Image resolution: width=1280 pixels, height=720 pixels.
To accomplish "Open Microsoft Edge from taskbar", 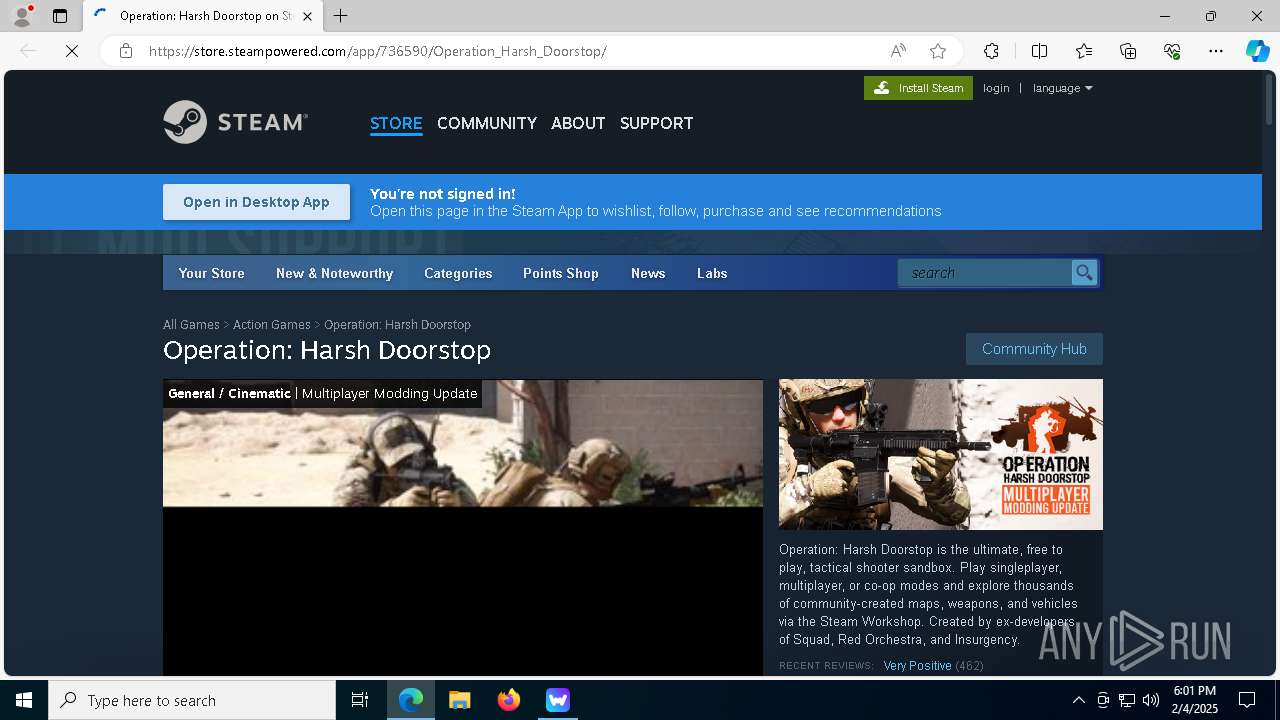I will click(x=411, y=700).
